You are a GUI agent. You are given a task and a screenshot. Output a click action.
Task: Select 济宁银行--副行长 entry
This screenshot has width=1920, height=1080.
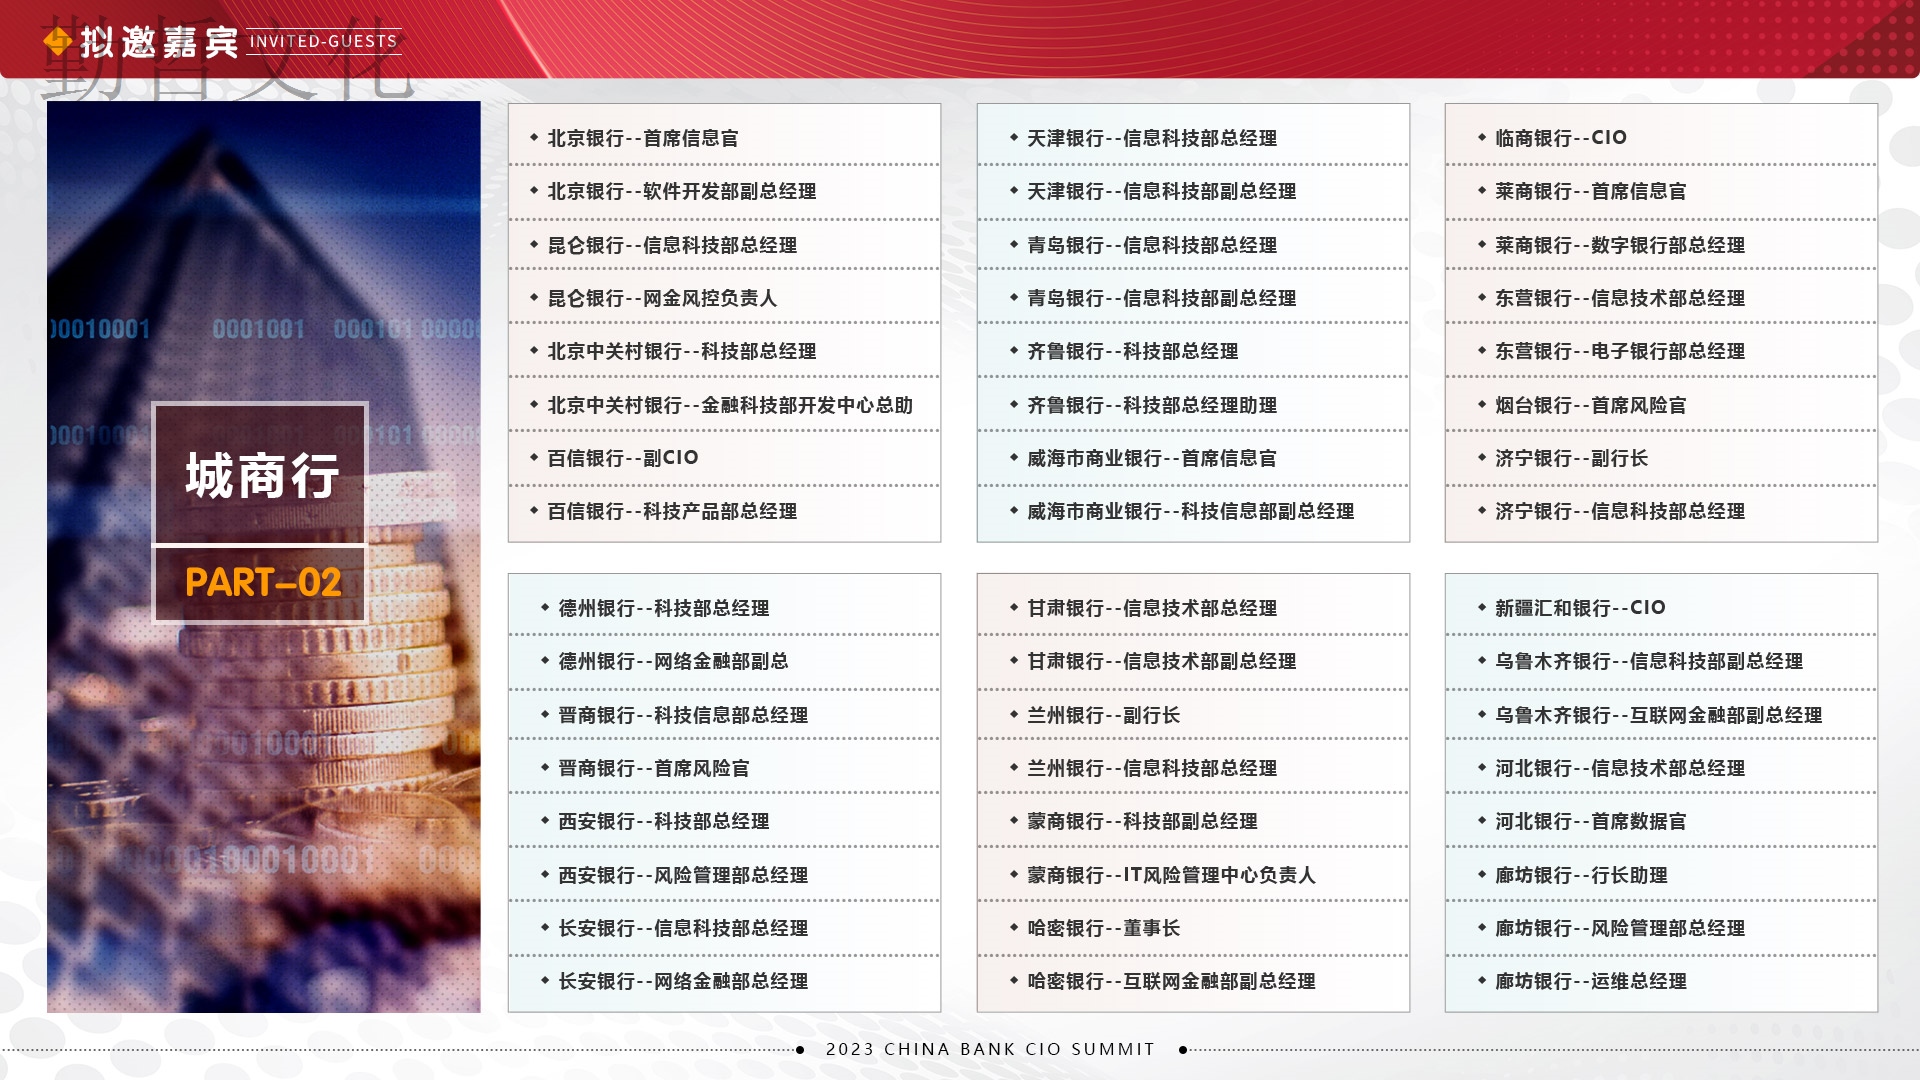tap(1571, 458)
